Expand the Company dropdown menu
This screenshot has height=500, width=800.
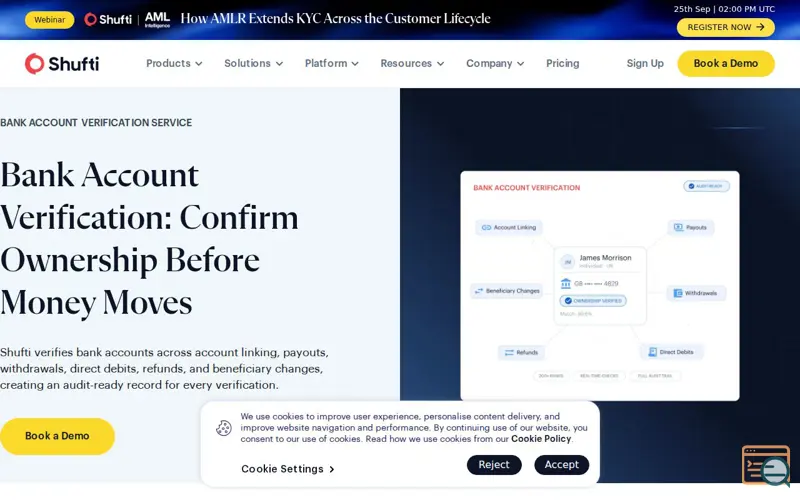tap(495, 63)
